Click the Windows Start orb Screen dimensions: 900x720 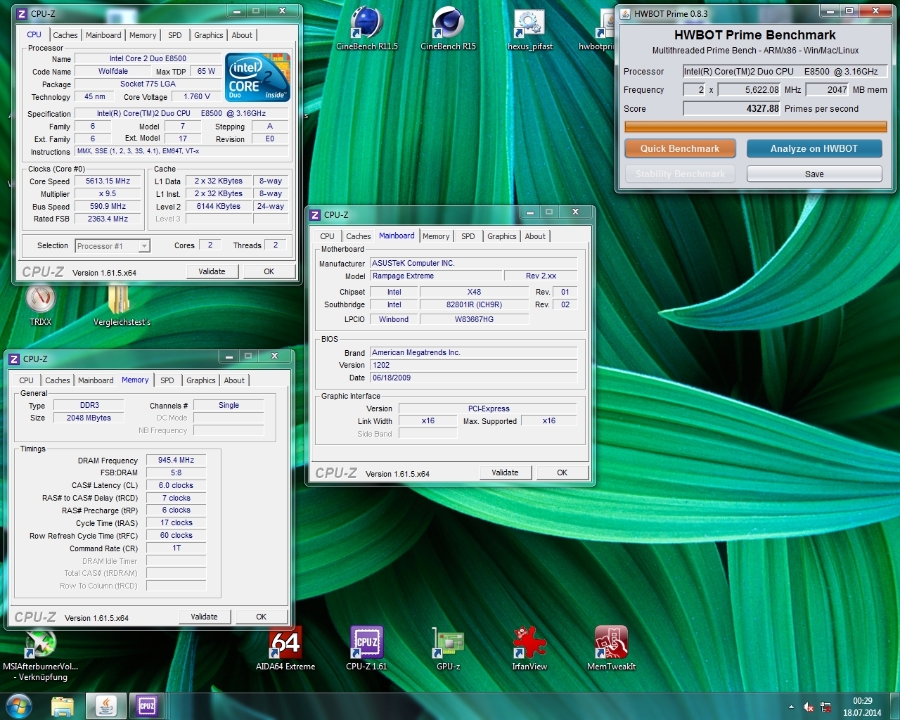[18, 706]
